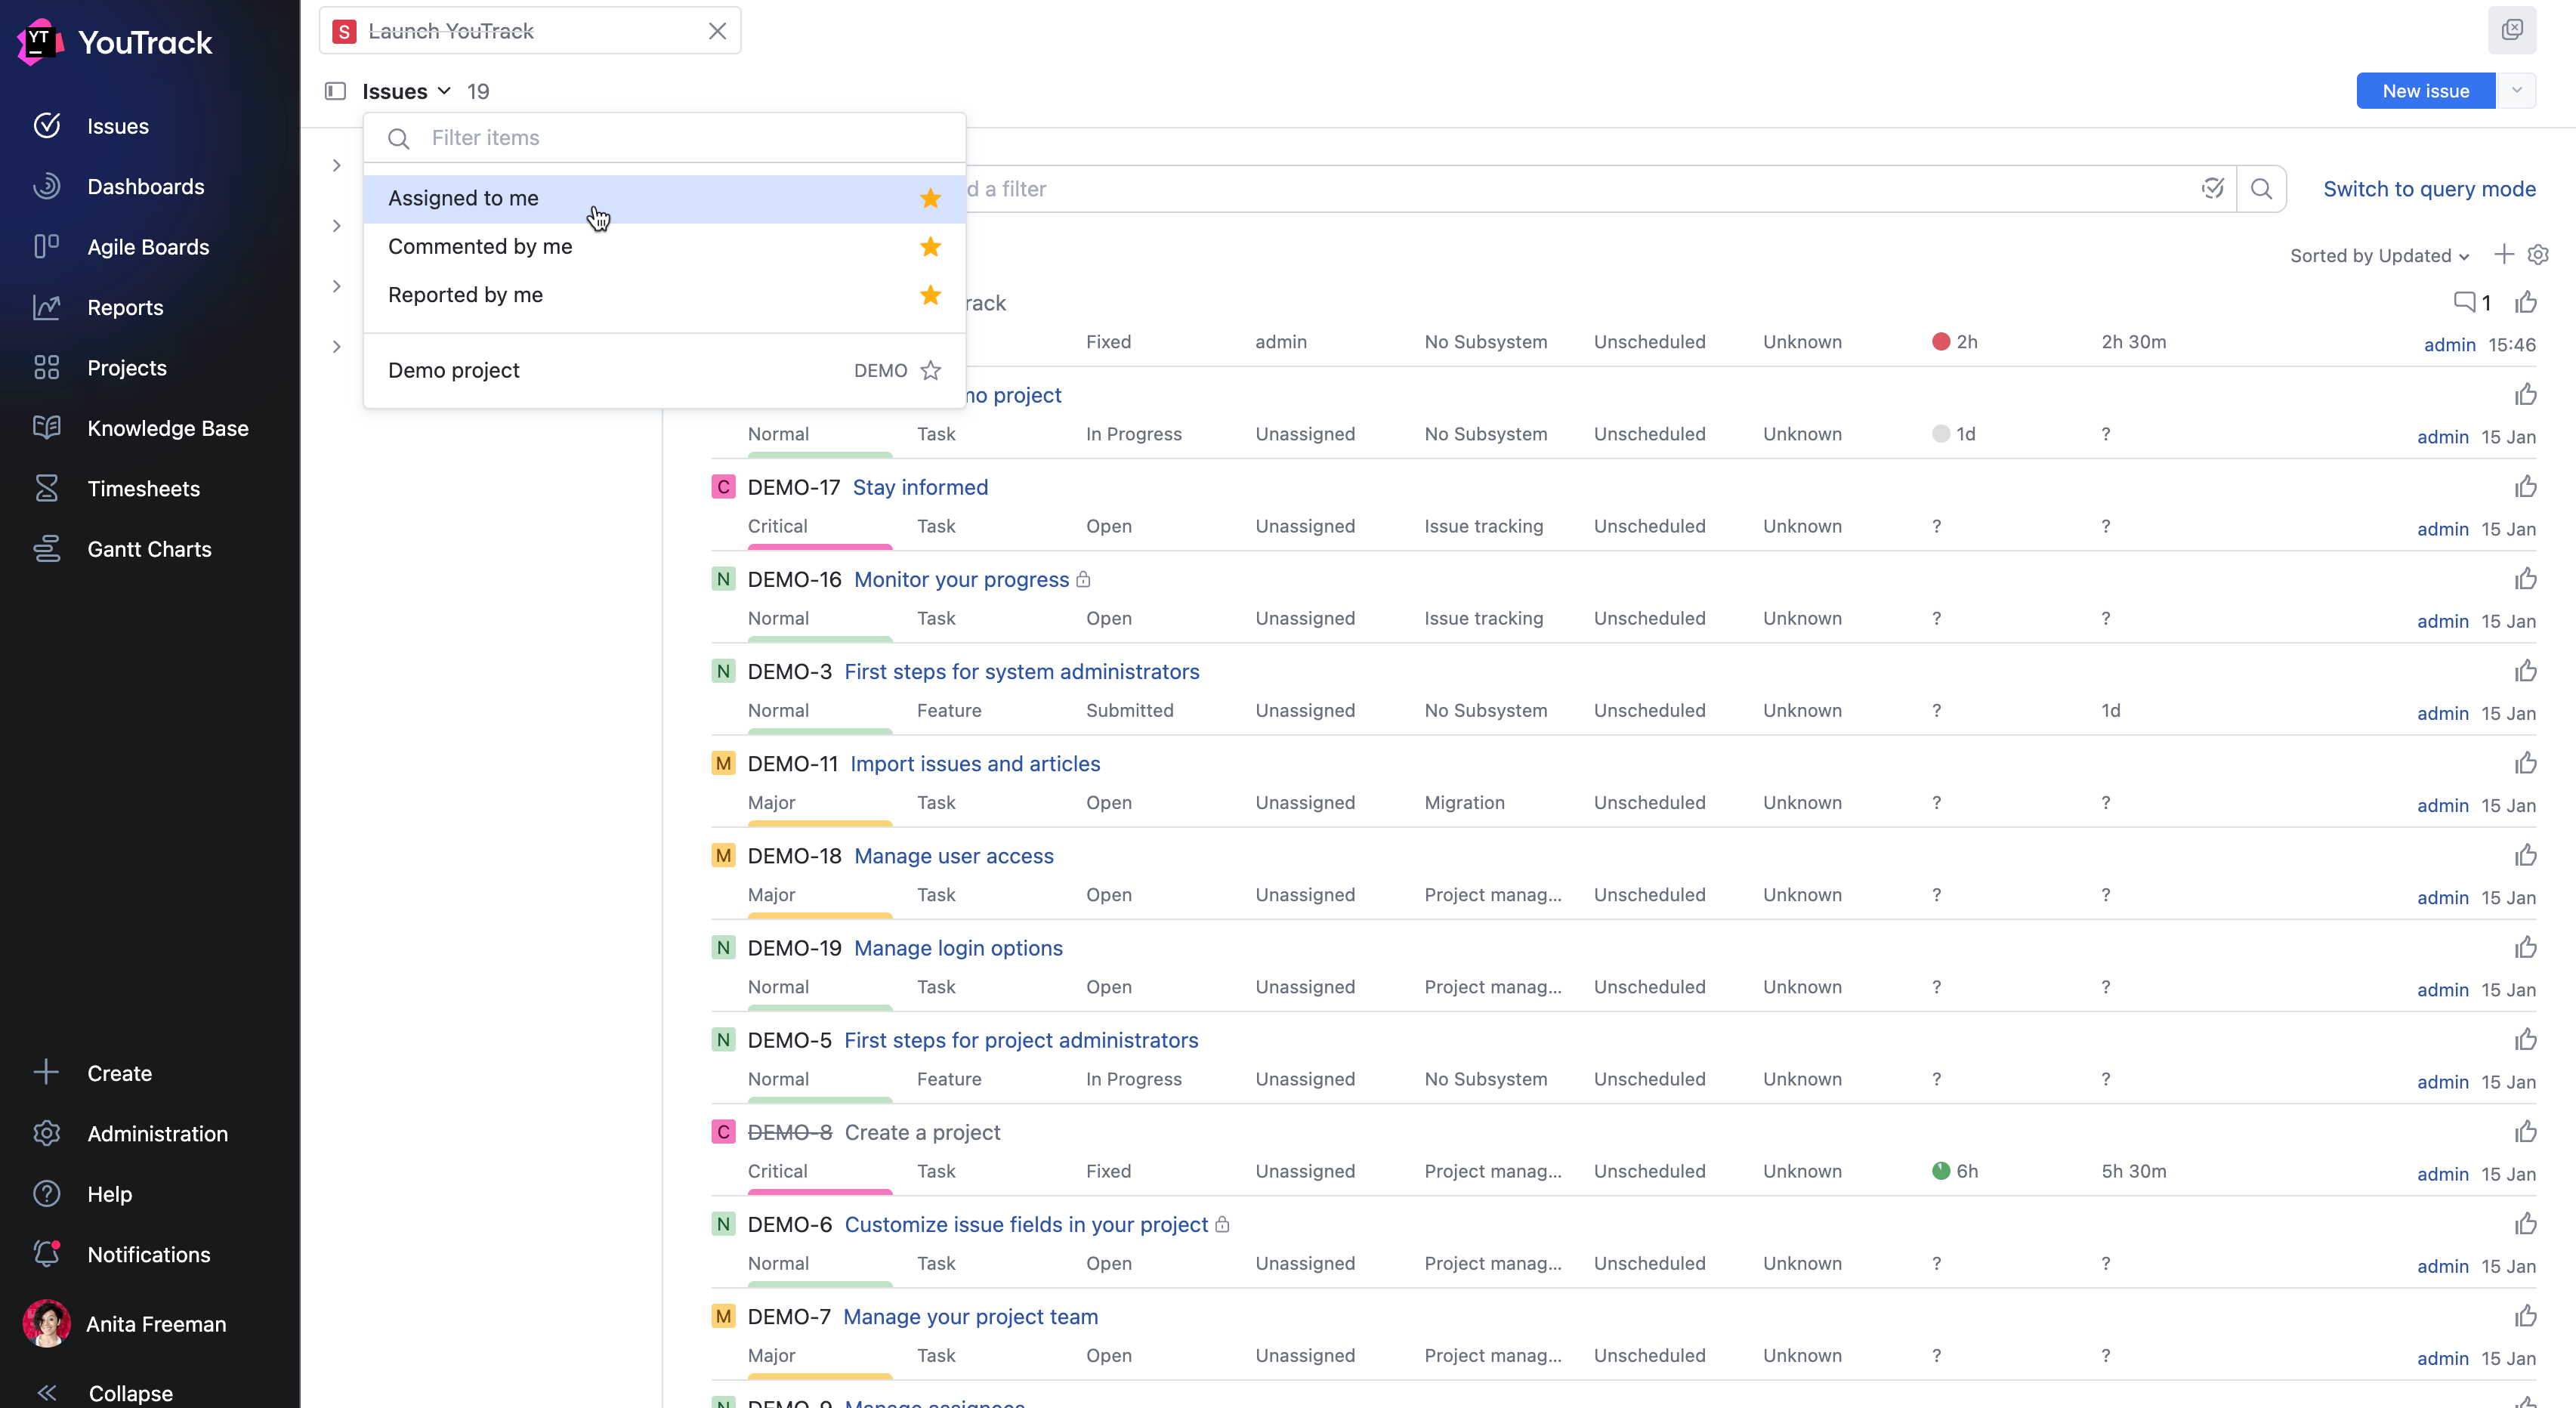This screenshot has width=2576, height=1408.
Task: Click the YouTrack logo
Action: [114, 42]
